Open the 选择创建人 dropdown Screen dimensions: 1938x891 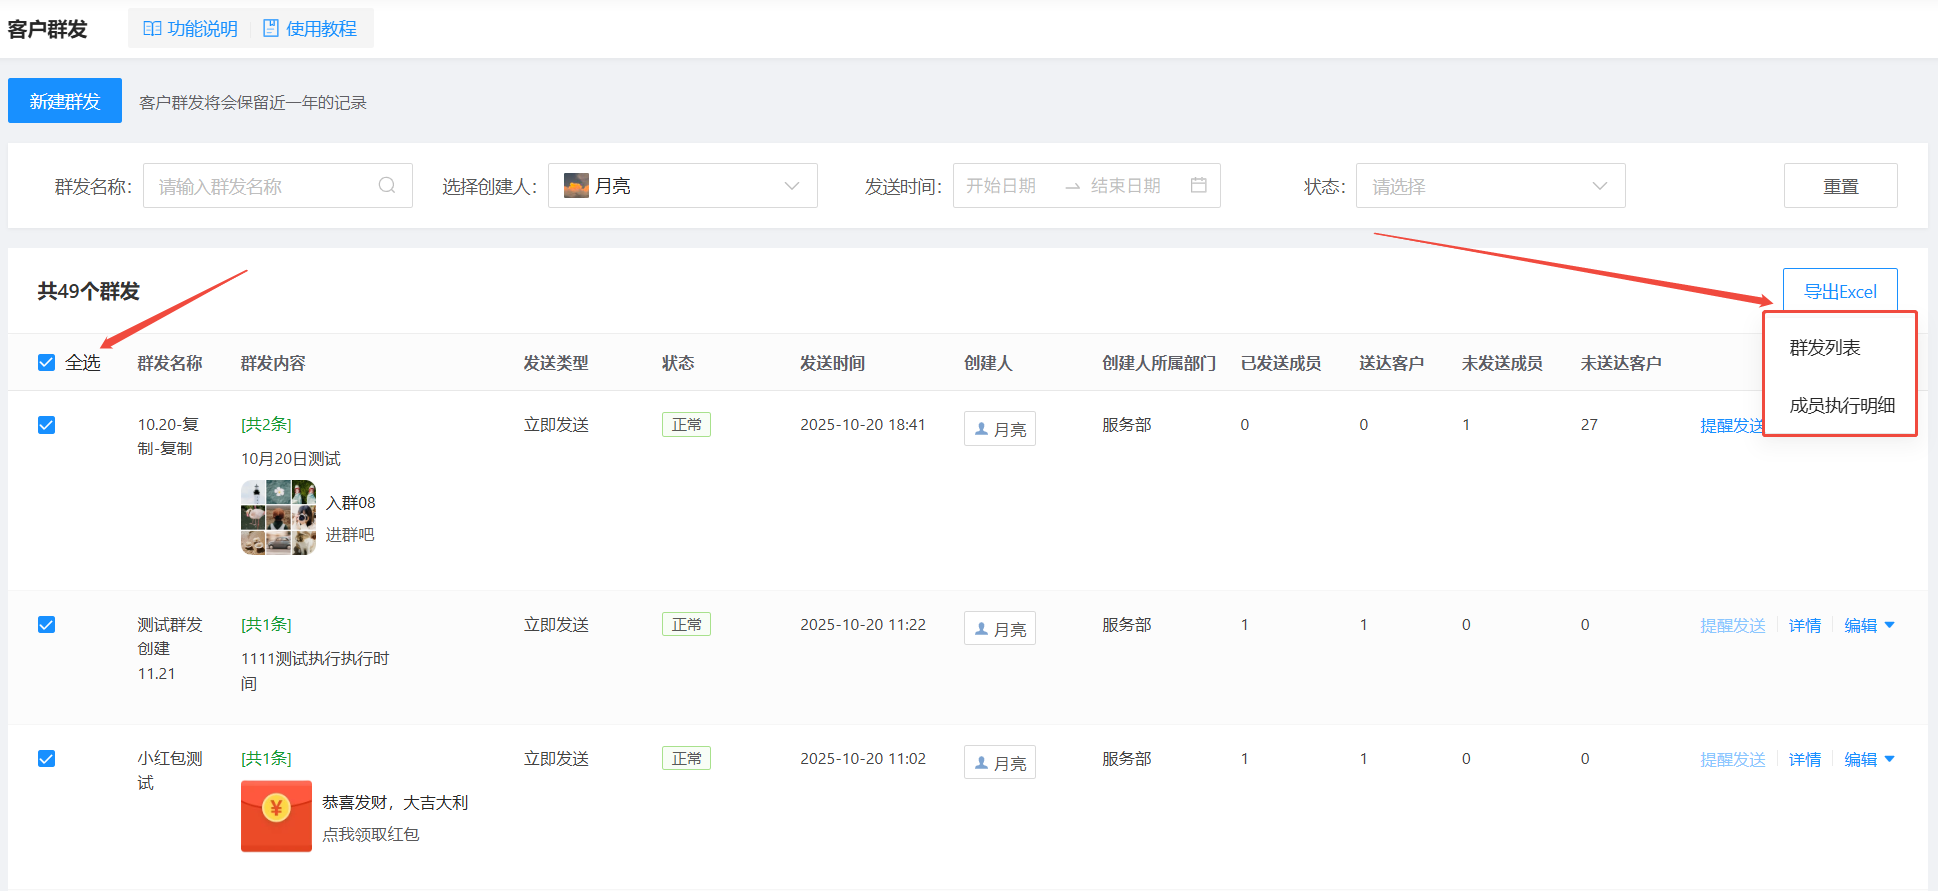[682, 186]
